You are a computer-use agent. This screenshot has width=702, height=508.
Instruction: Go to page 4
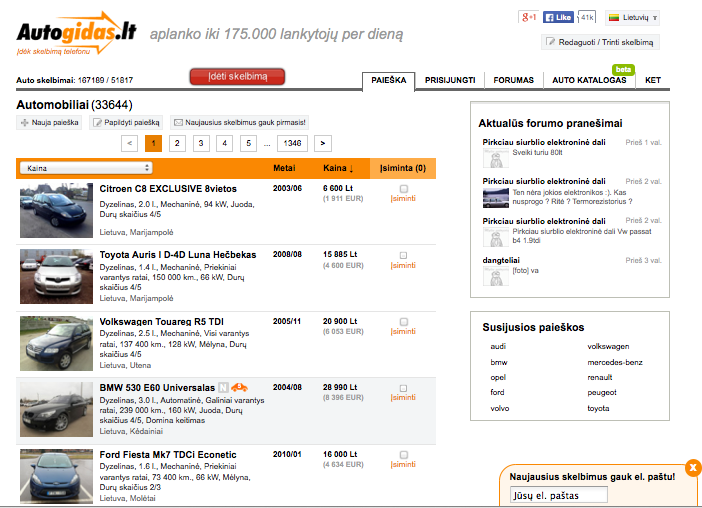coord(225,143)
